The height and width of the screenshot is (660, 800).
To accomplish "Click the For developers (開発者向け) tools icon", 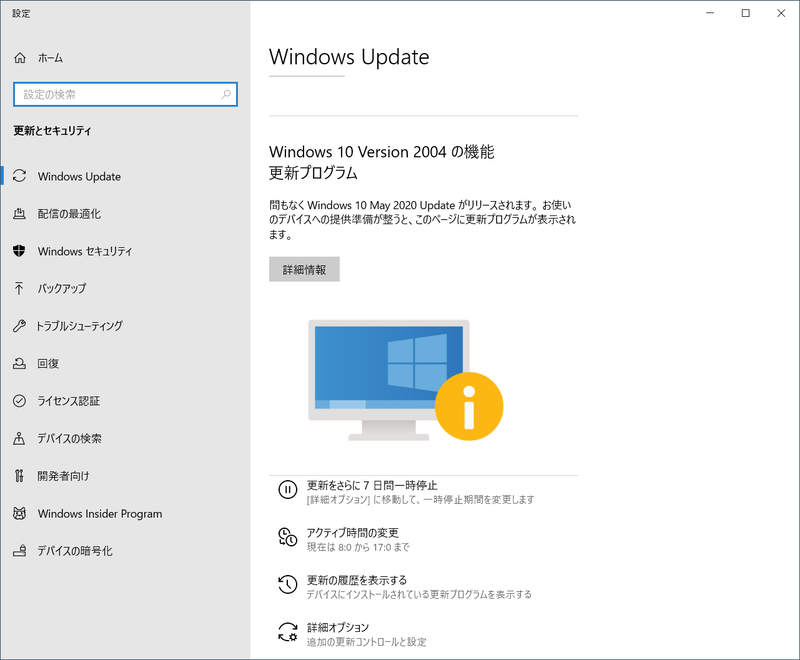I will tap(19, 476).
